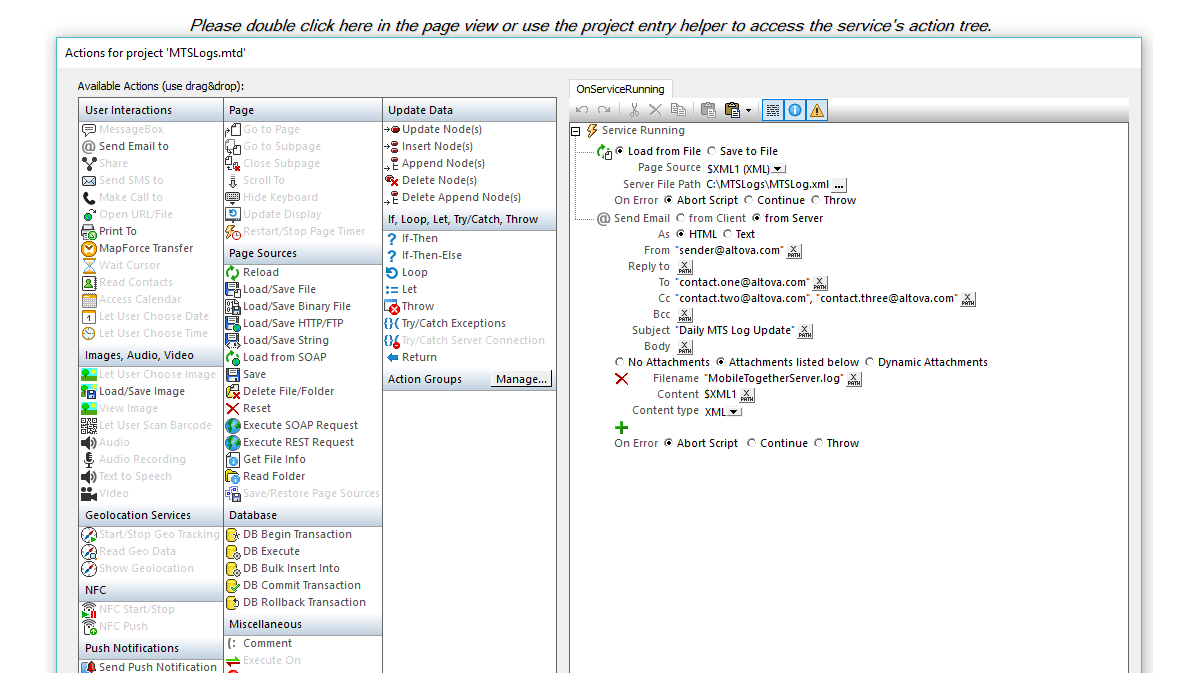Click the Server File Path C:\MTSLogs\MTSLog.xml field

(x=767, y=184)
